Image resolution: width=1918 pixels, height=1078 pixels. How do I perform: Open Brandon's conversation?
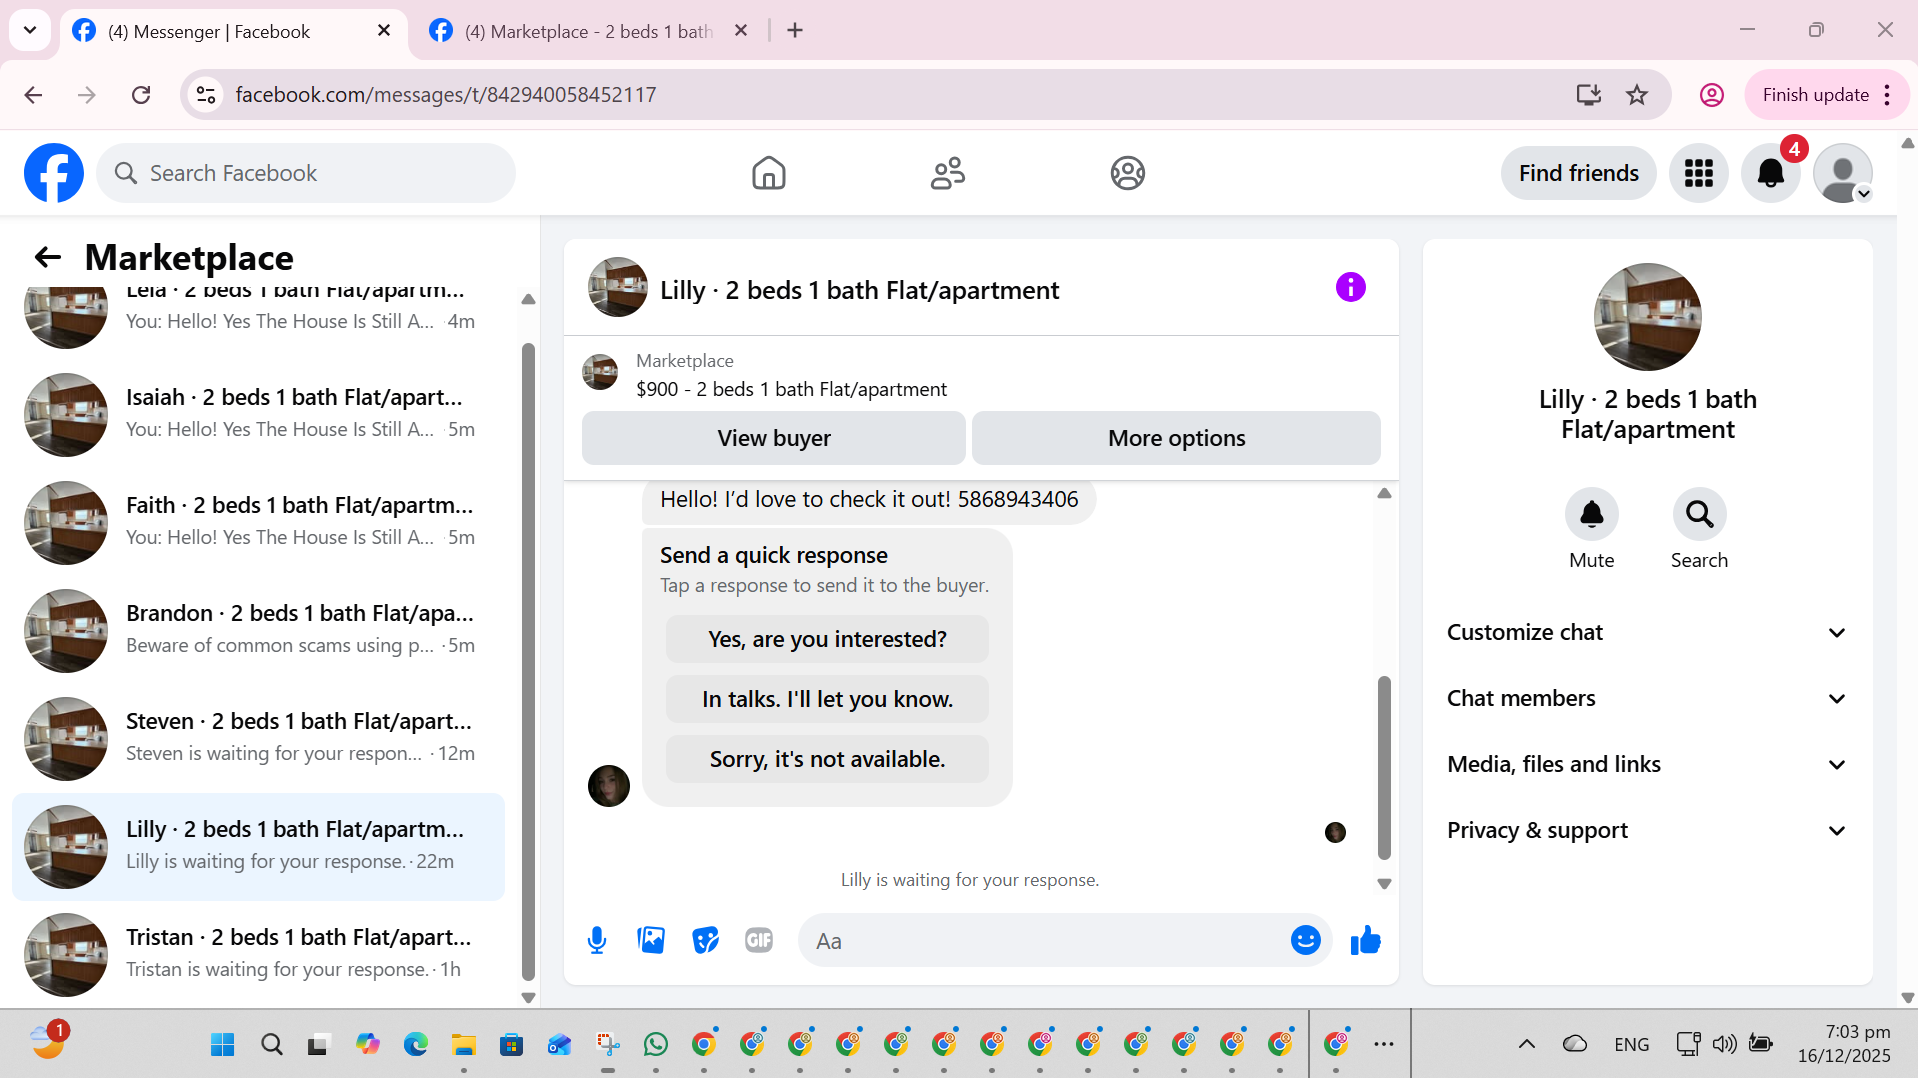point(258,630)
